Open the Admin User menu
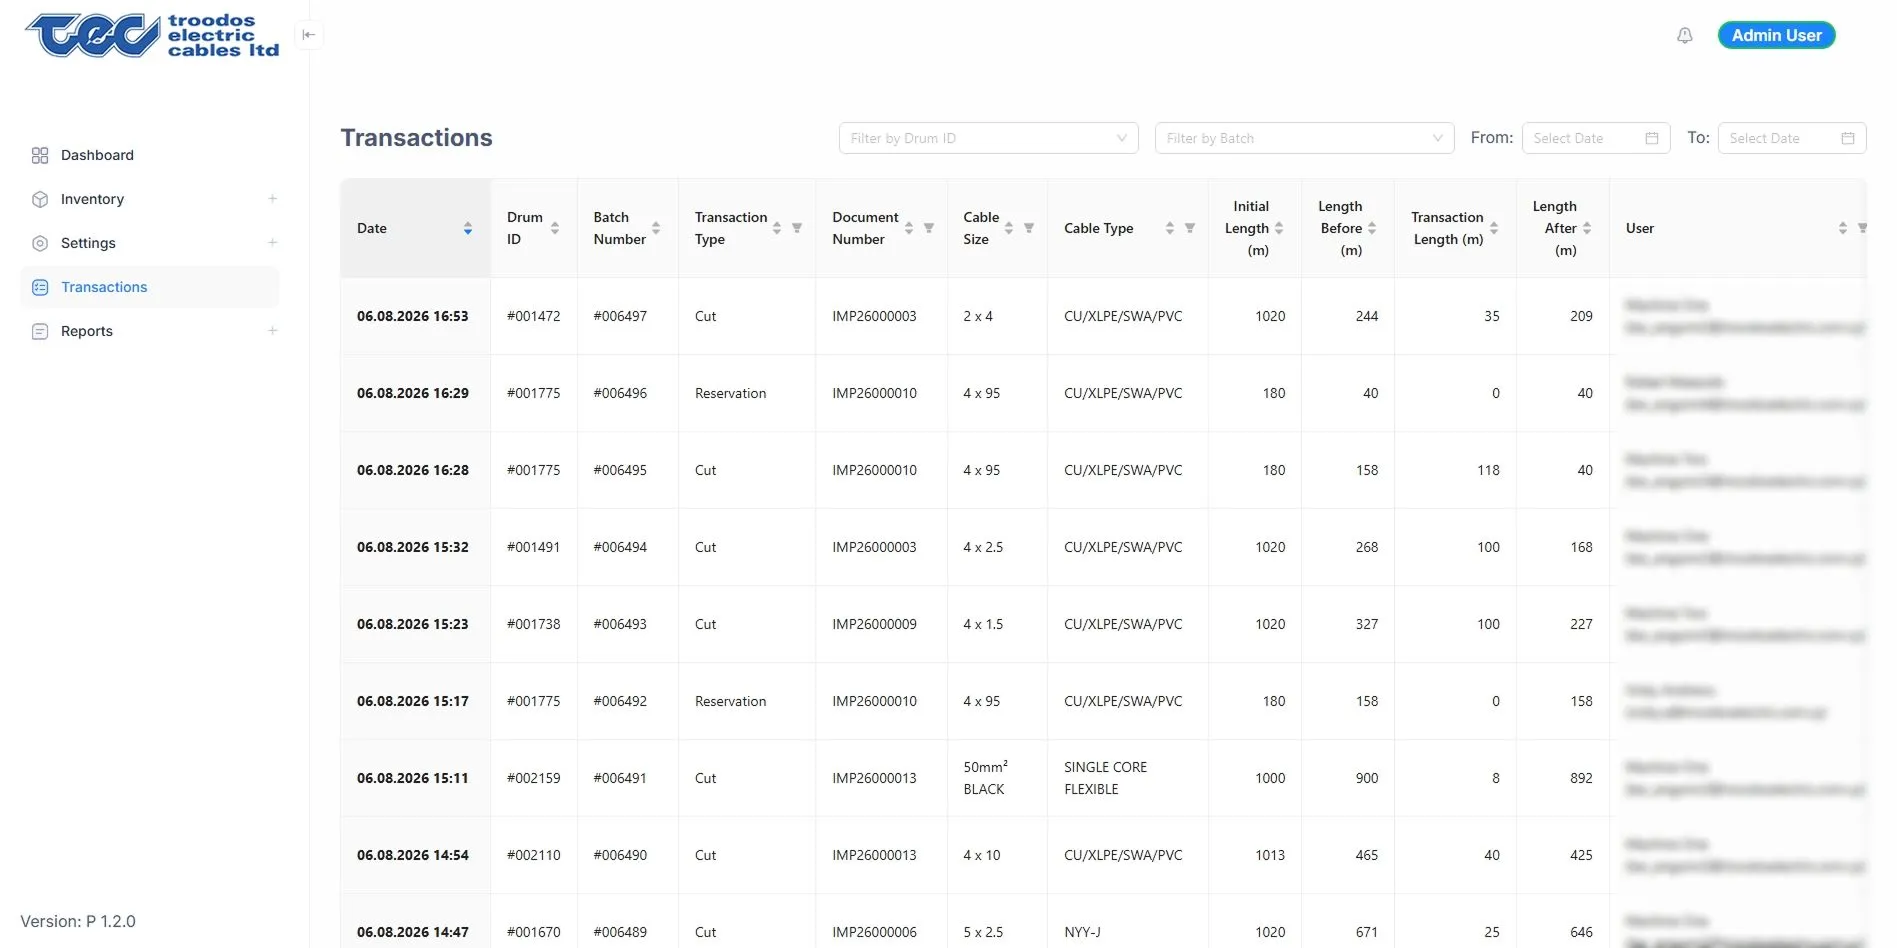This screenshot has width=1897, height=948. pos(1776,35)
